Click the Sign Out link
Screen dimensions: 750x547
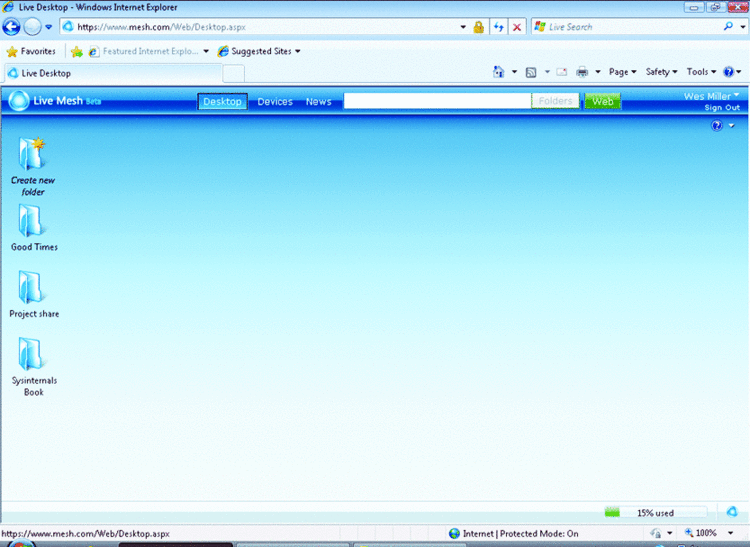(722, 108)
